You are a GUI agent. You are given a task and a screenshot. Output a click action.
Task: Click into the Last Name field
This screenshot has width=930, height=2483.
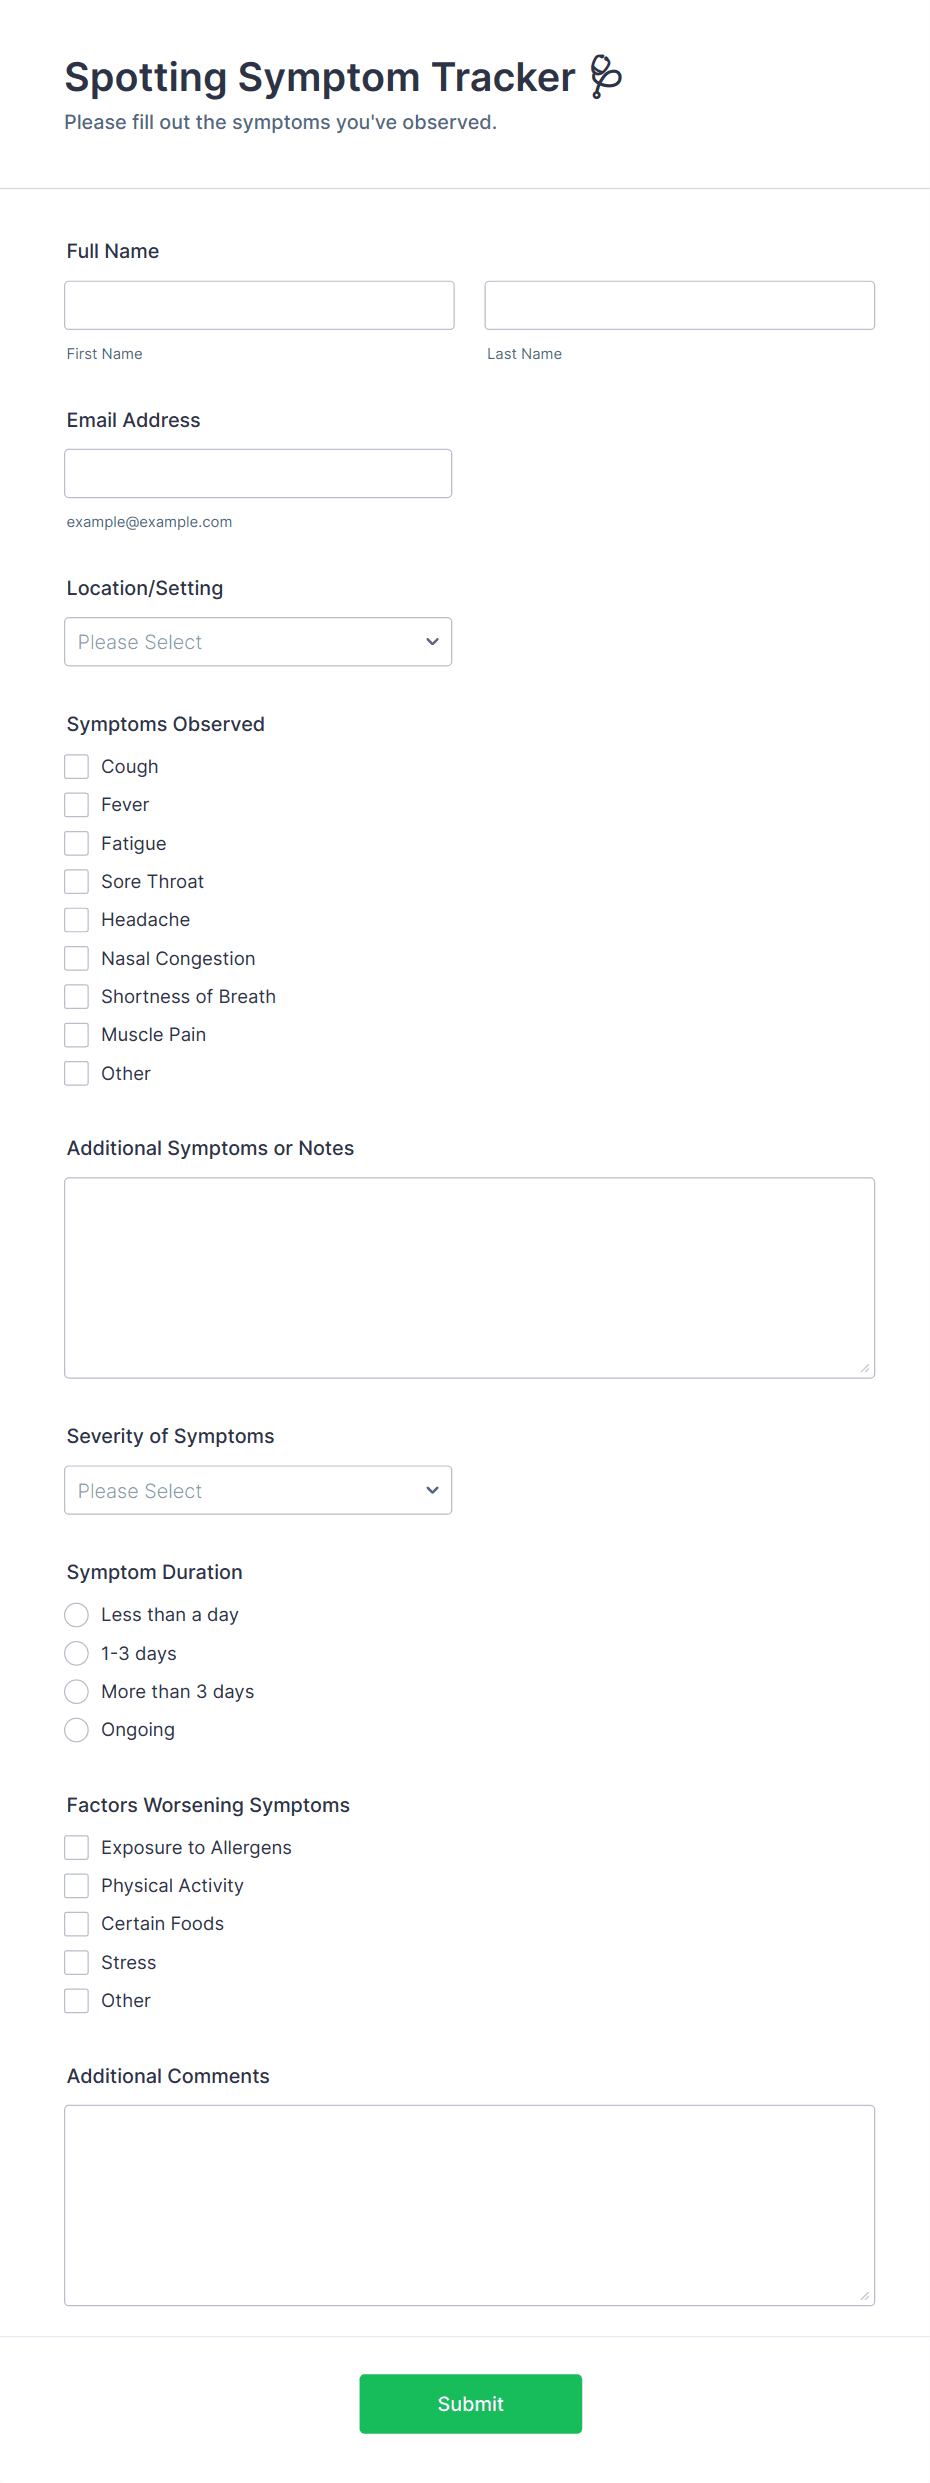pyautogui.click(x=679, y=305)
